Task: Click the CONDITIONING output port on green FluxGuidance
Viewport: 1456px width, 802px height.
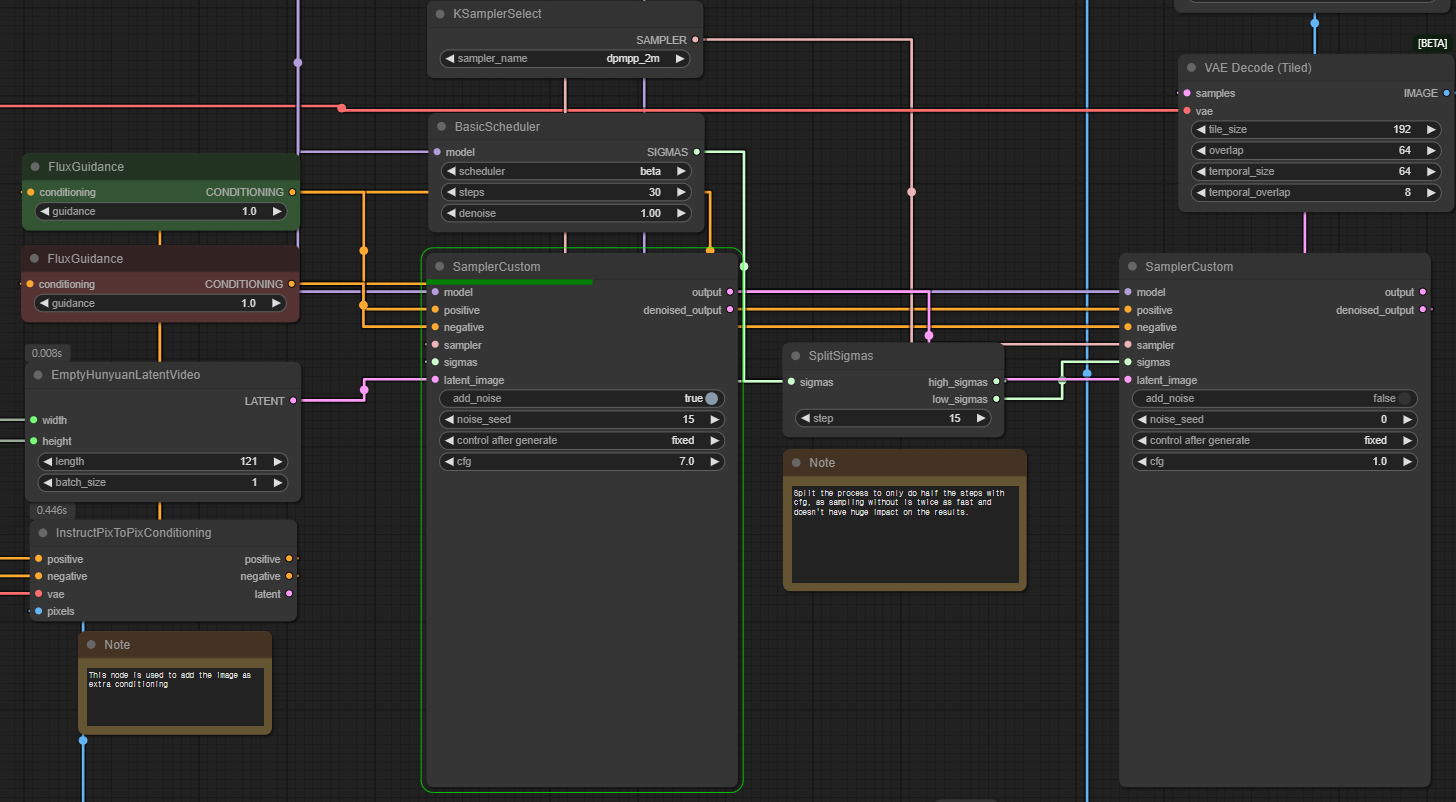Action: click(x=292, y=192)
